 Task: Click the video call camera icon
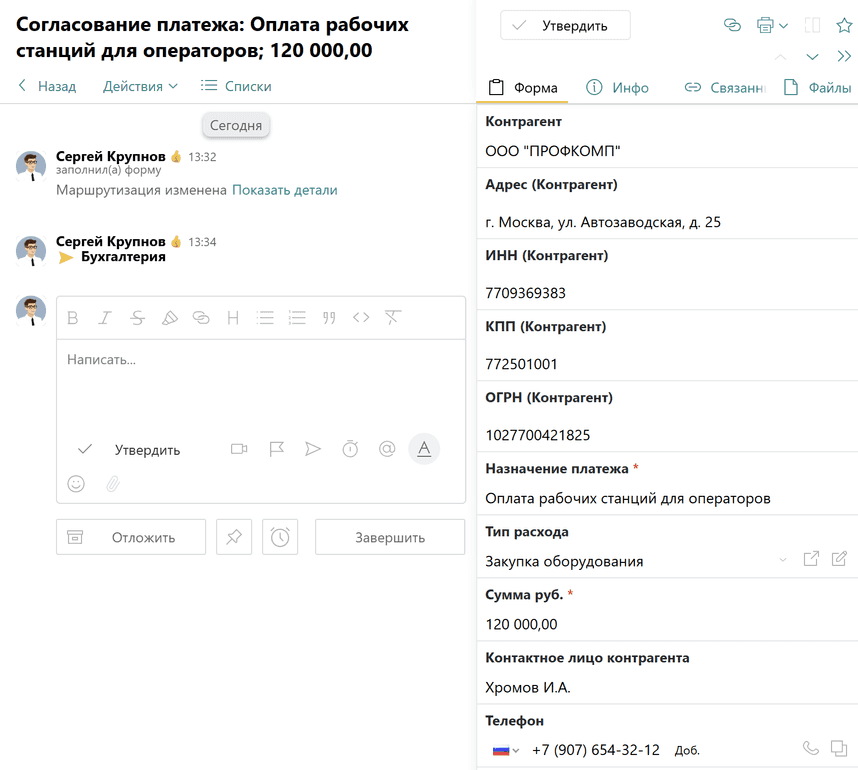[239, 449]
